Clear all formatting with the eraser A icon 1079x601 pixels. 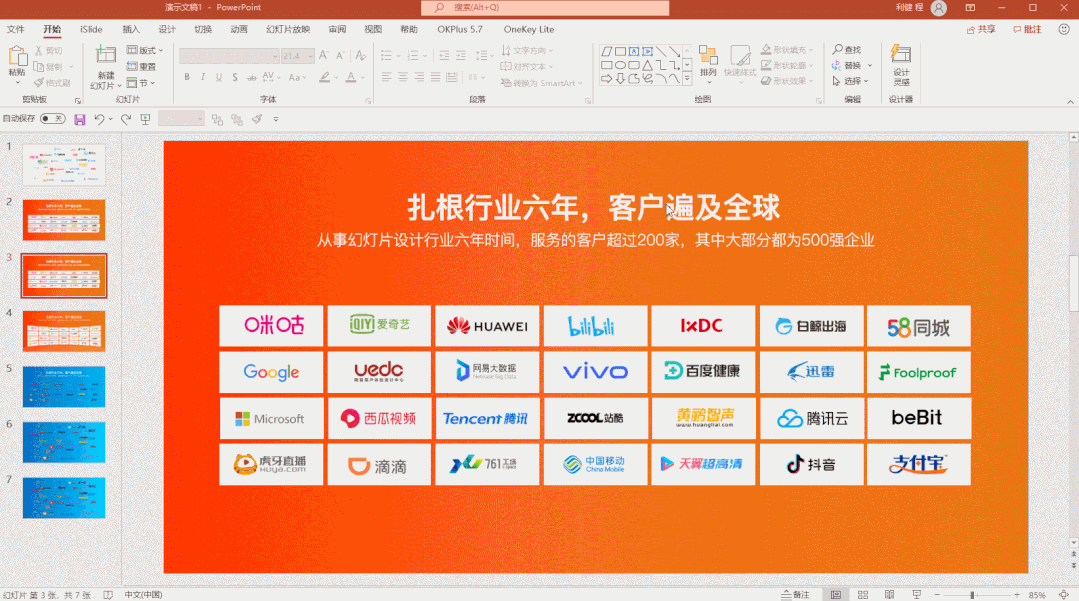[361, 55]
